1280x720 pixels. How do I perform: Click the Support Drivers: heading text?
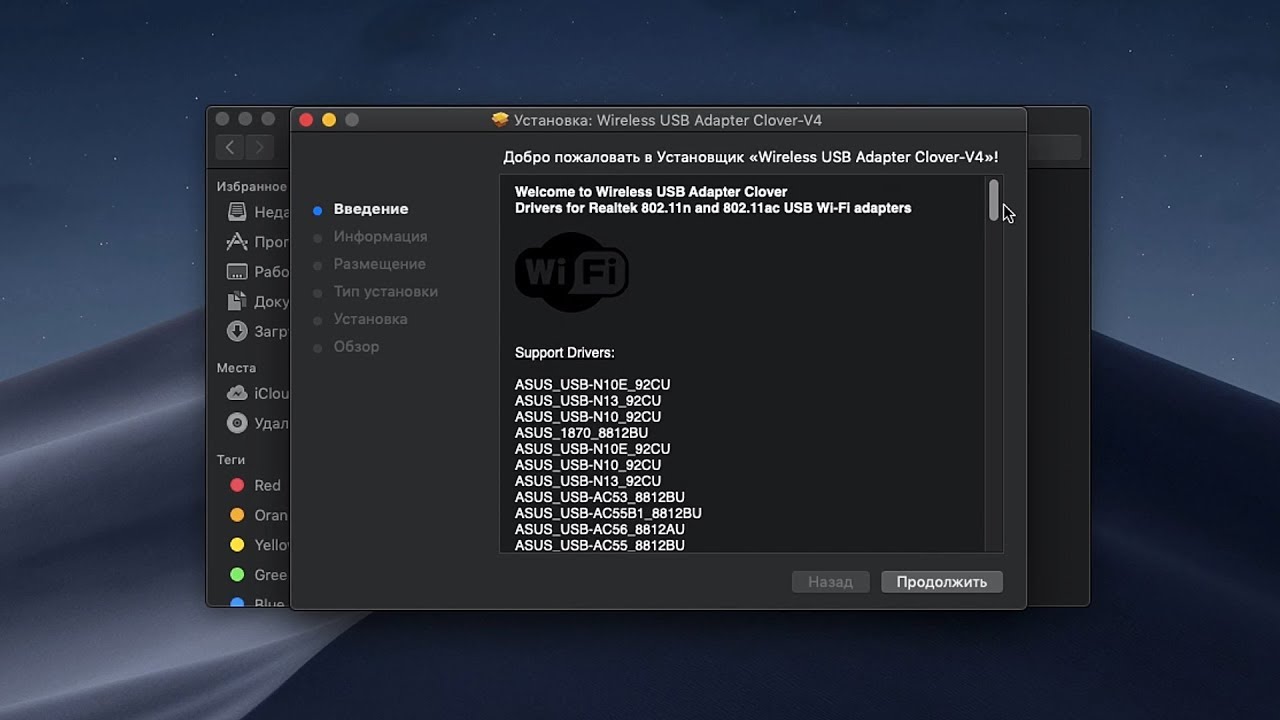pyautogui.click(x=564, y=353)
